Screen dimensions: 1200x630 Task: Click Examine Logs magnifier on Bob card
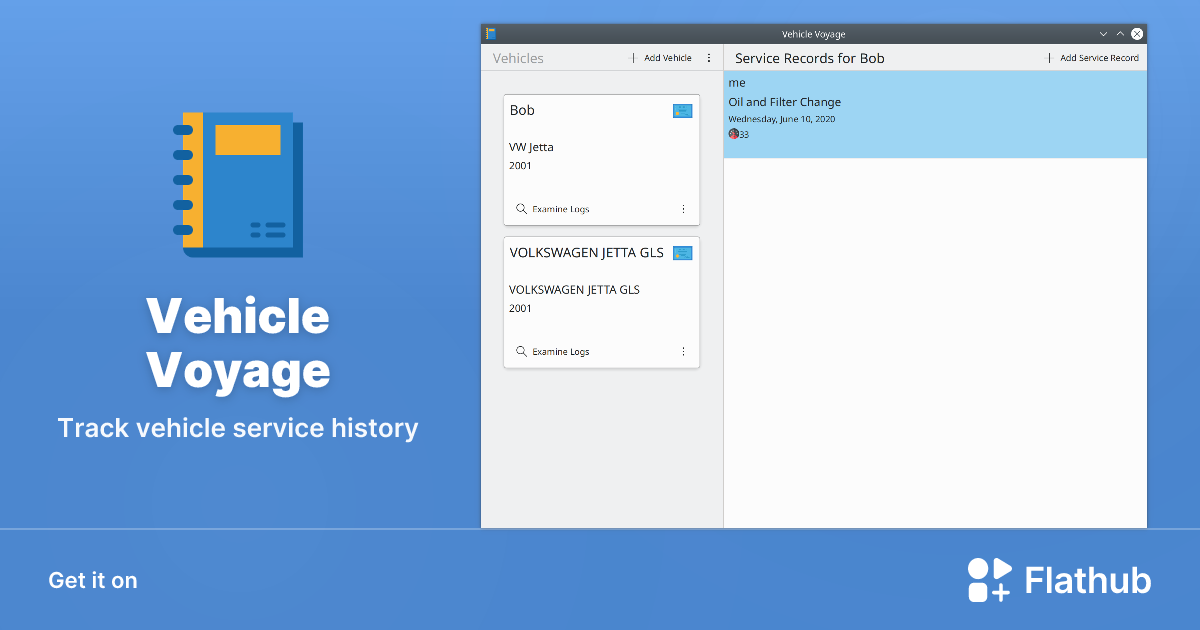[x=521, y=209]
